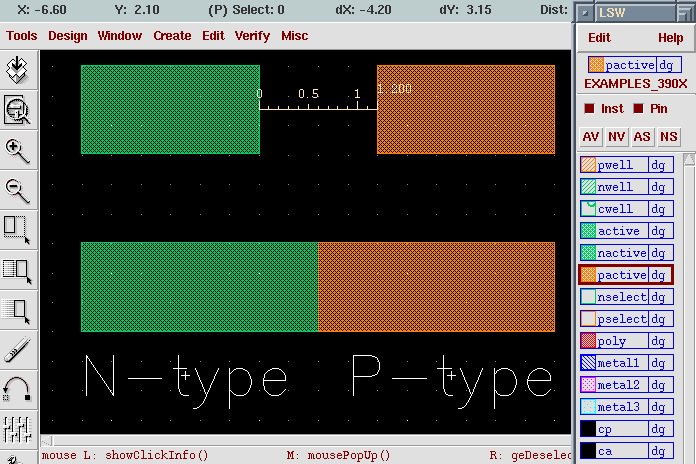Open the LSW Edit menu
696x464 pixels.
tap(599, 38)
